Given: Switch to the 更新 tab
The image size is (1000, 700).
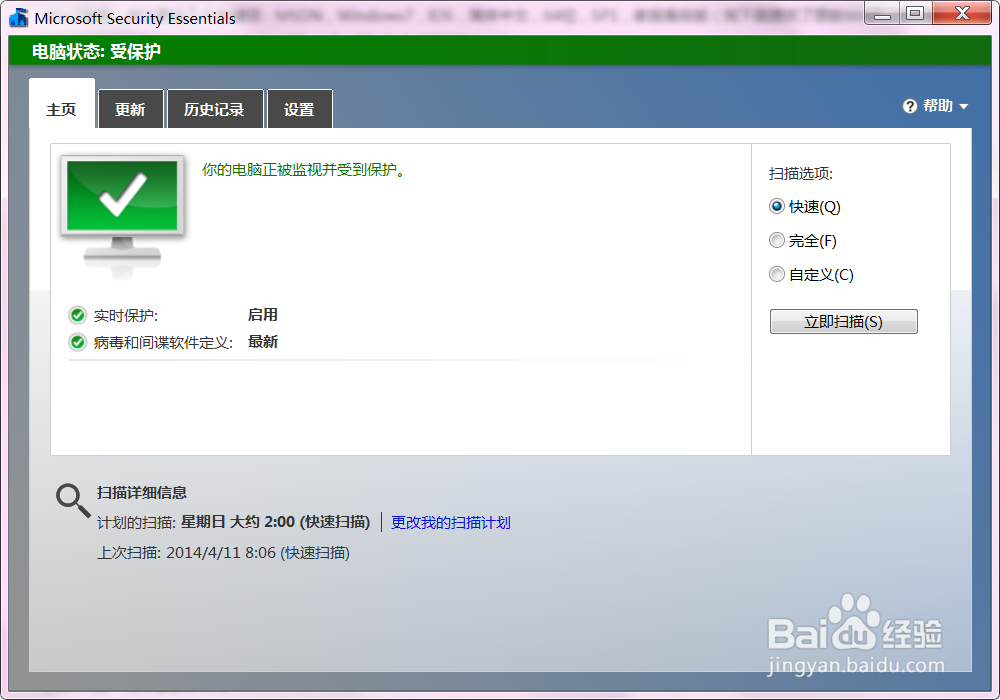Looking at the screenshot, I should [x=130, y=108].
